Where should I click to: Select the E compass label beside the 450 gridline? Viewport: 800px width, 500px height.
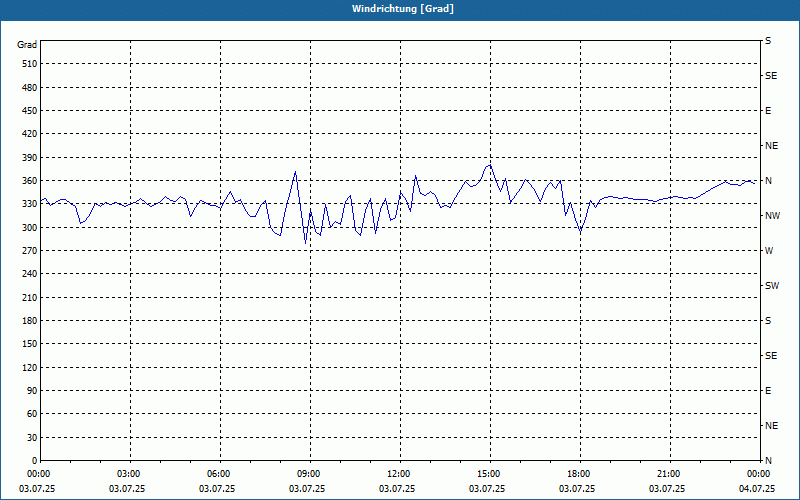coord(768,111)
